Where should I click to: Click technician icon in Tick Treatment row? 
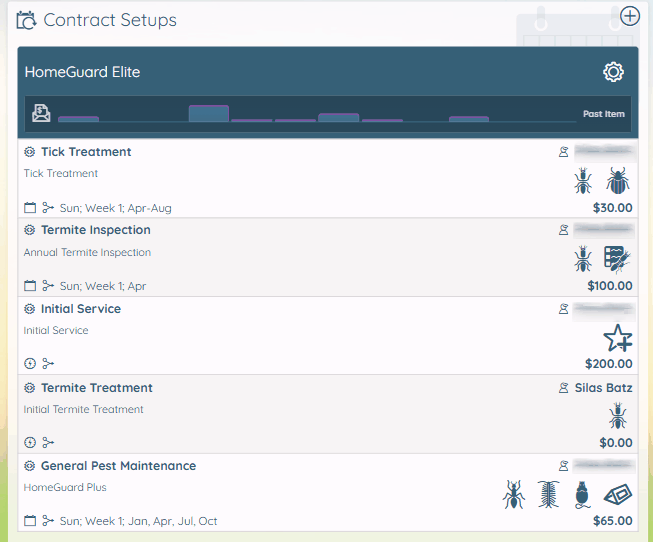pyautogui.click(x=563, y=152)
